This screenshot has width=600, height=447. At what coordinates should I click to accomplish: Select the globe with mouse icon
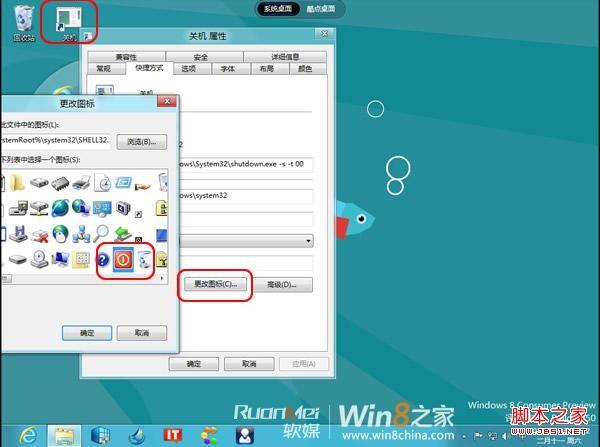60,233
